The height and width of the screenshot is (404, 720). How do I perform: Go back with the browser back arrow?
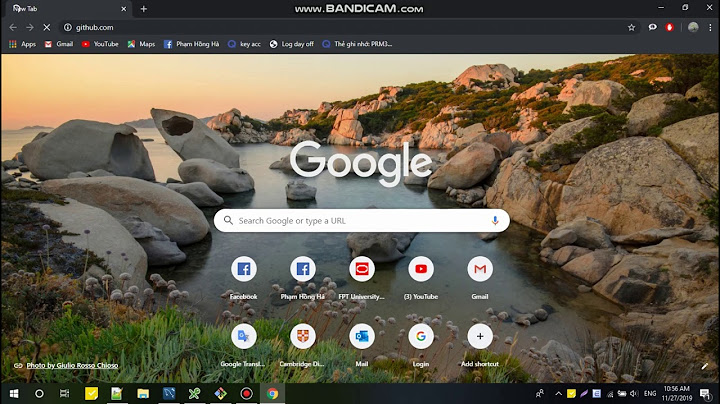coord(13,28)
